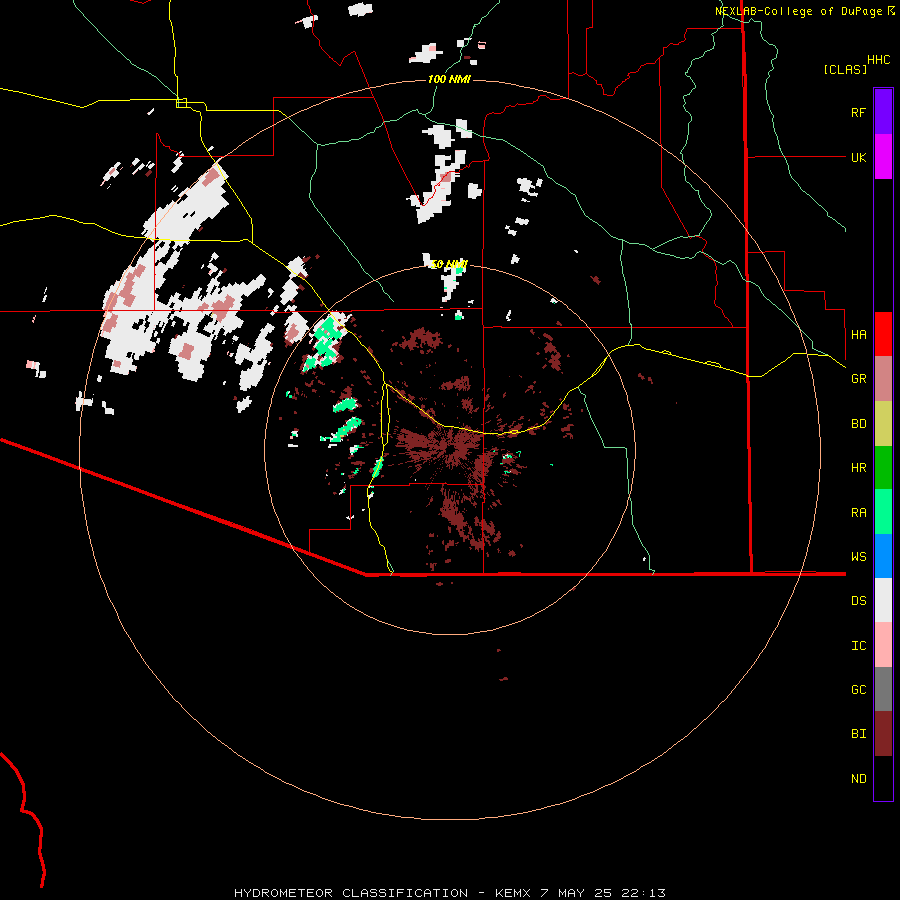
Task: Click the bright green RA legend swatch
Action: click(x=883, y=512)
